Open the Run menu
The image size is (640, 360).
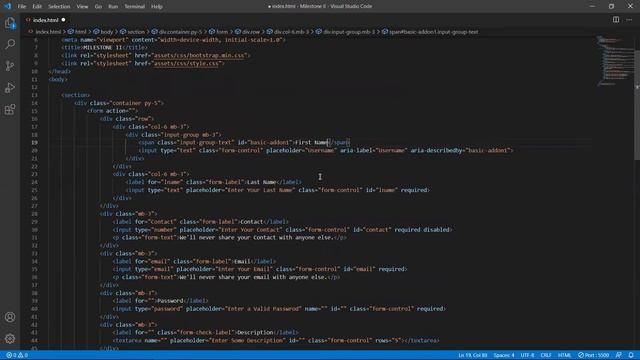tap(113, 7)
